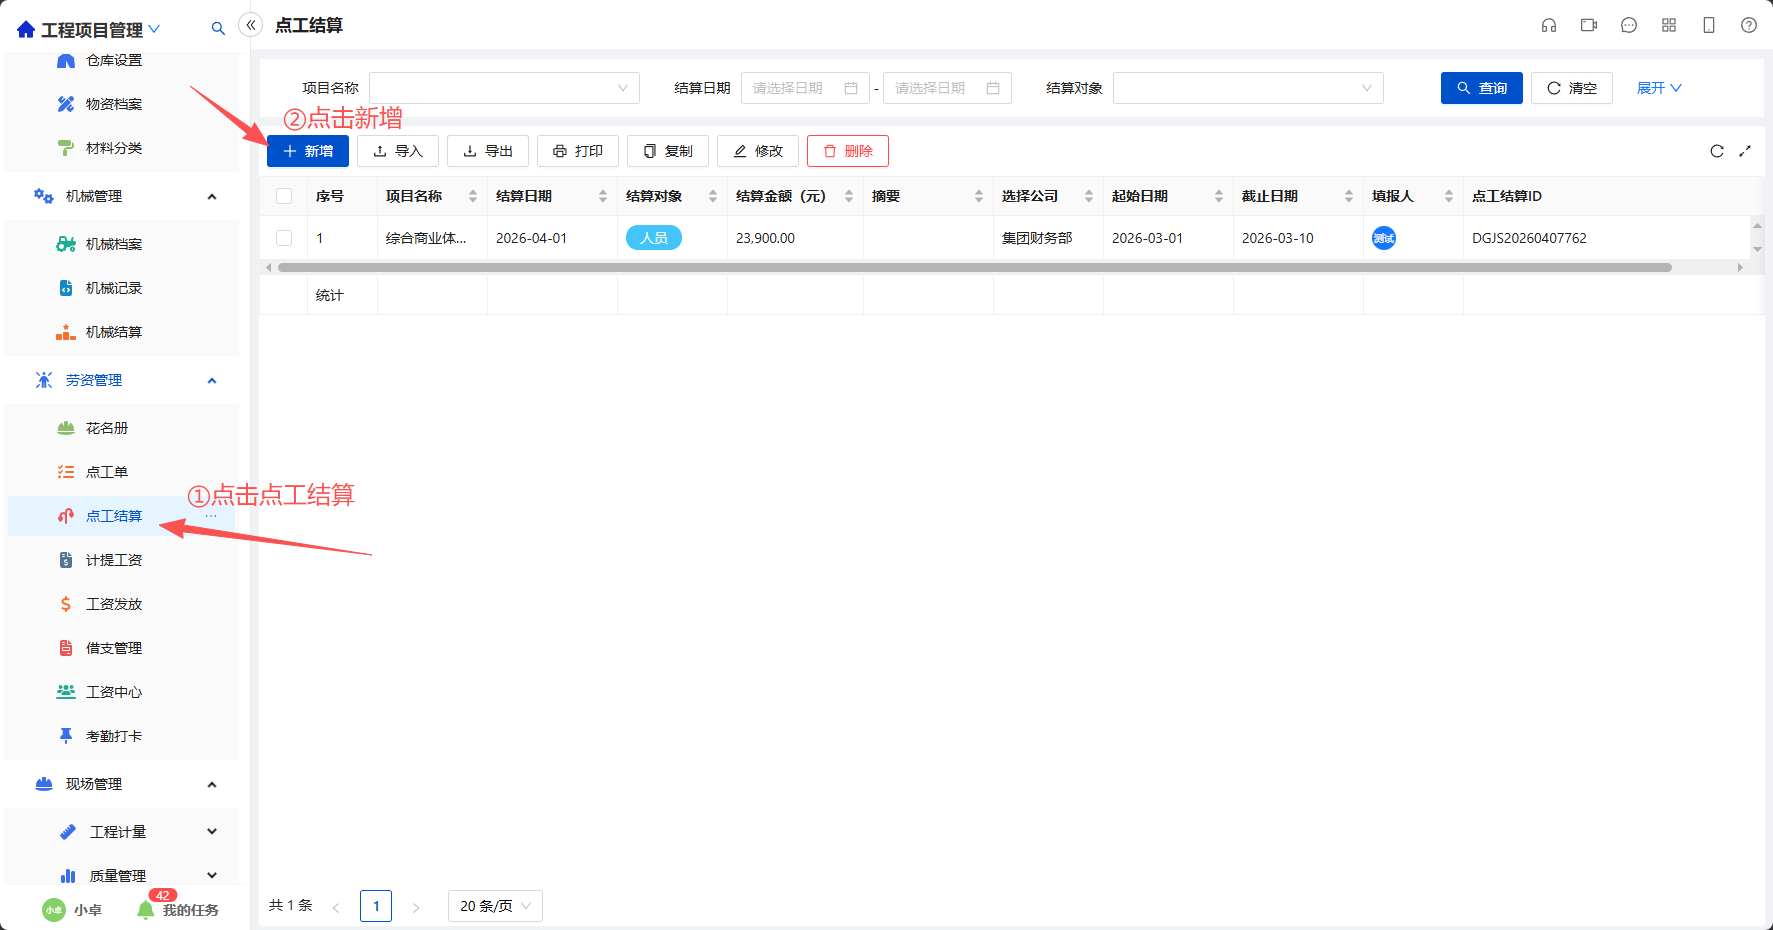
Task: Click the sidebar search magnifier icon
Action: [218, 29]
